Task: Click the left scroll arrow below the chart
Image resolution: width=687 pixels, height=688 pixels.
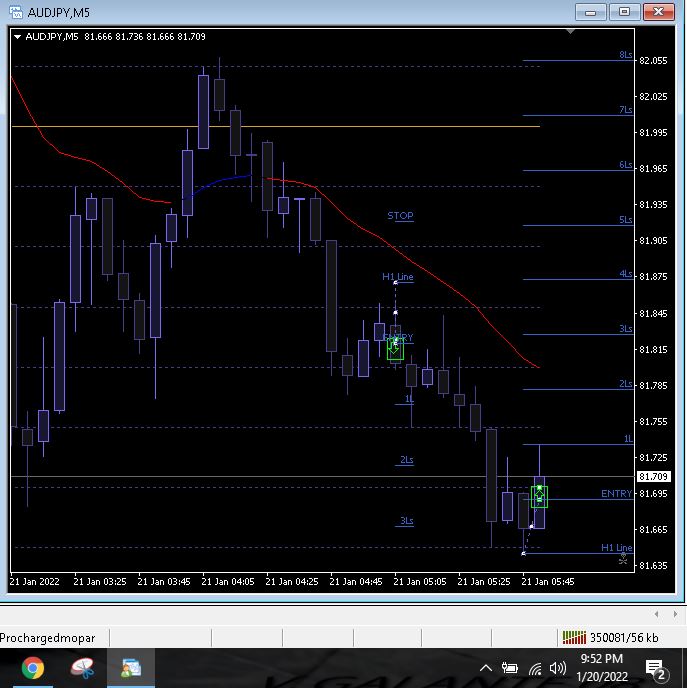Action: click(656, 614)
